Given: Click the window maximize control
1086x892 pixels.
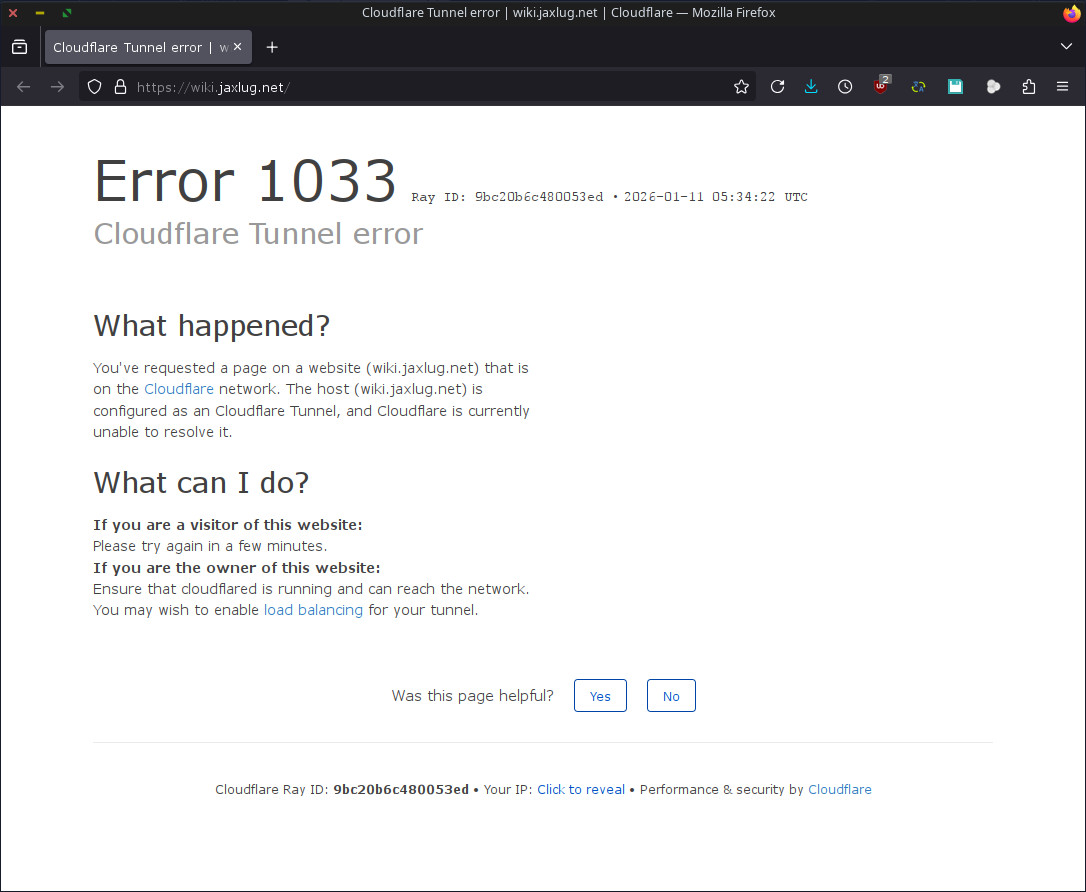Looking at the screenshot, I should (66, 12).
